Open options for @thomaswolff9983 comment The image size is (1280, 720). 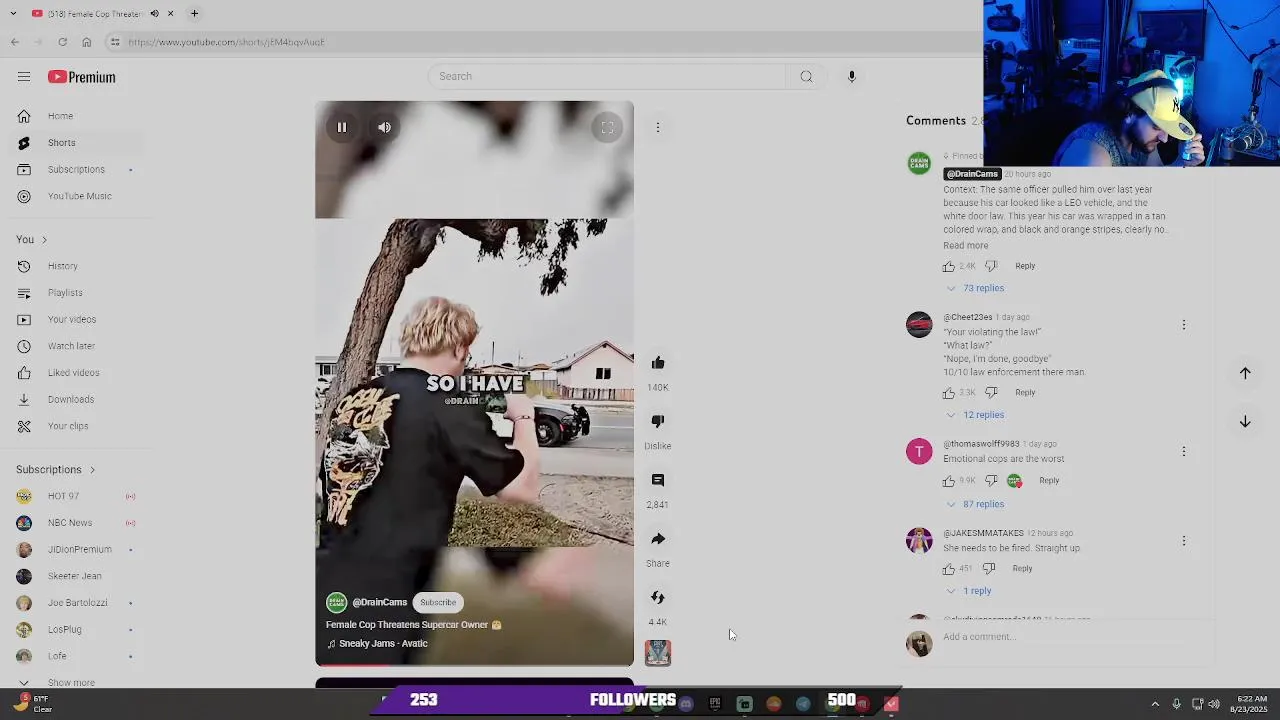(x=1184, y=452)
